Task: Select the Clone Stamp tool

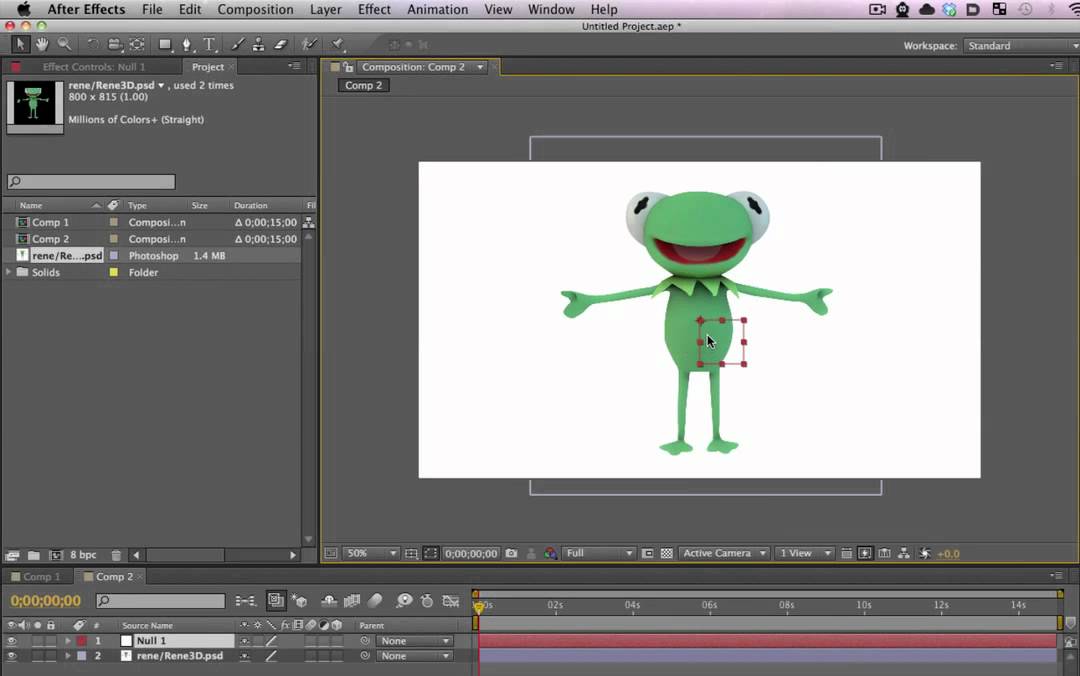Action: (x=258, y=45)
